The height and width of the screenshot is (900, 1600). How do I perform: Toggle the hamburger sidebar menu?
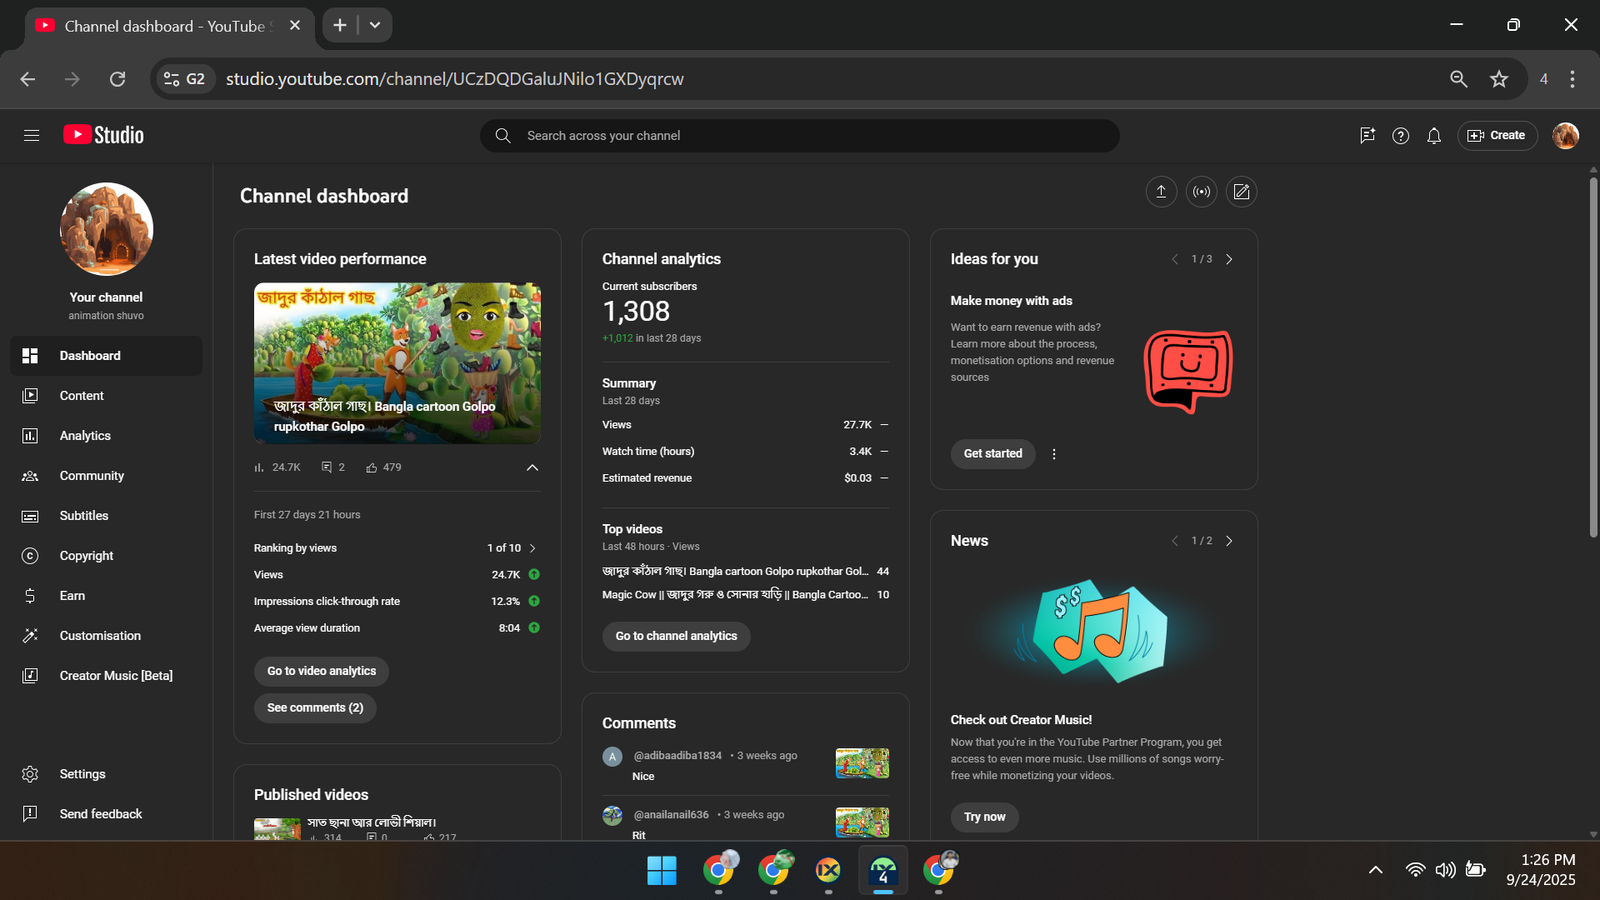tap(31, 135)
